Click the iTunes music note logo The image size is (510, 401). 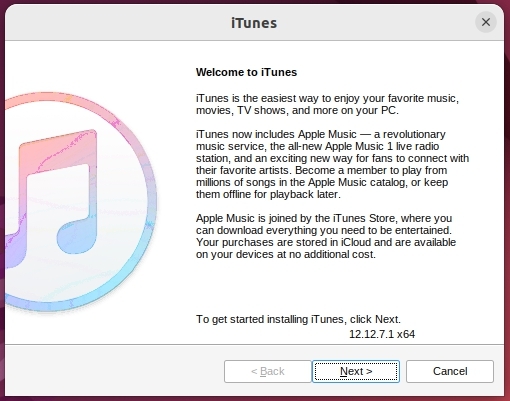point(81,202)
